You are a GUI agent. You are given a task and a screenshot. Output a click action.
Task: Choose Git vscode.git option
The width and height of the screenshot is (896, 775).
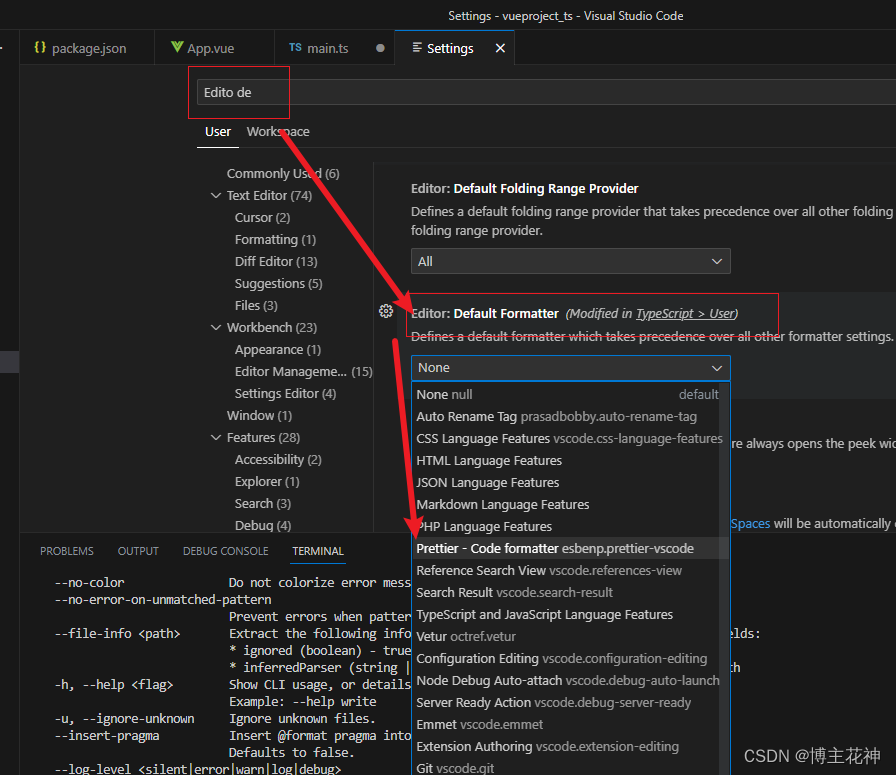point(567,768)
